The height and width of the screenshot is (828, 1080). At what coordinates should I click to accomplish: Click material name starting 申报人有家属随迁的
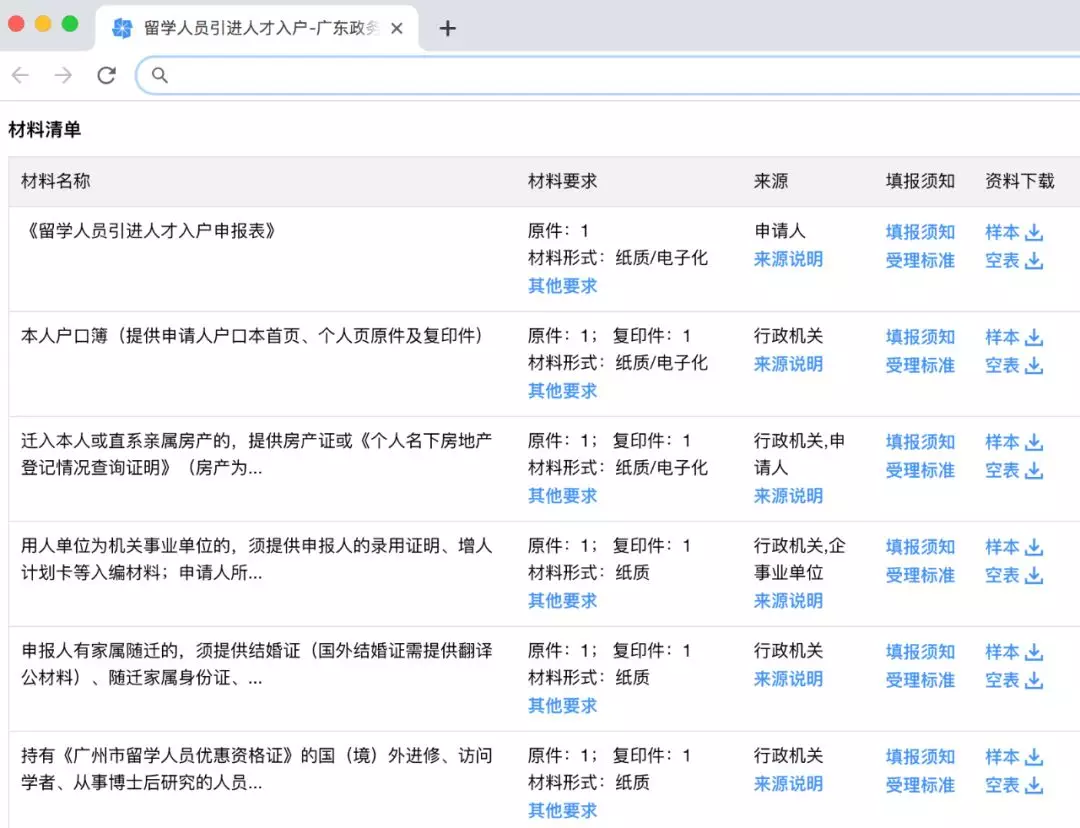point(256,664)
